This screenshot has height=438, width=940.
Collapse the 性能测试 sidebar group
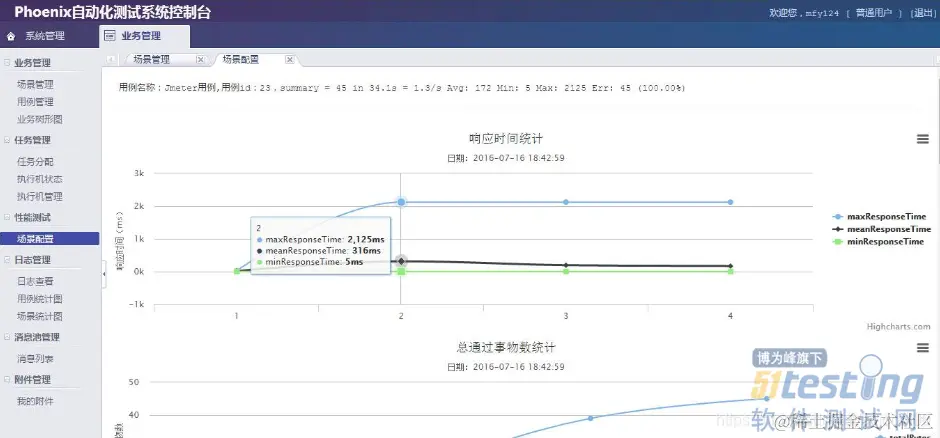7,217
